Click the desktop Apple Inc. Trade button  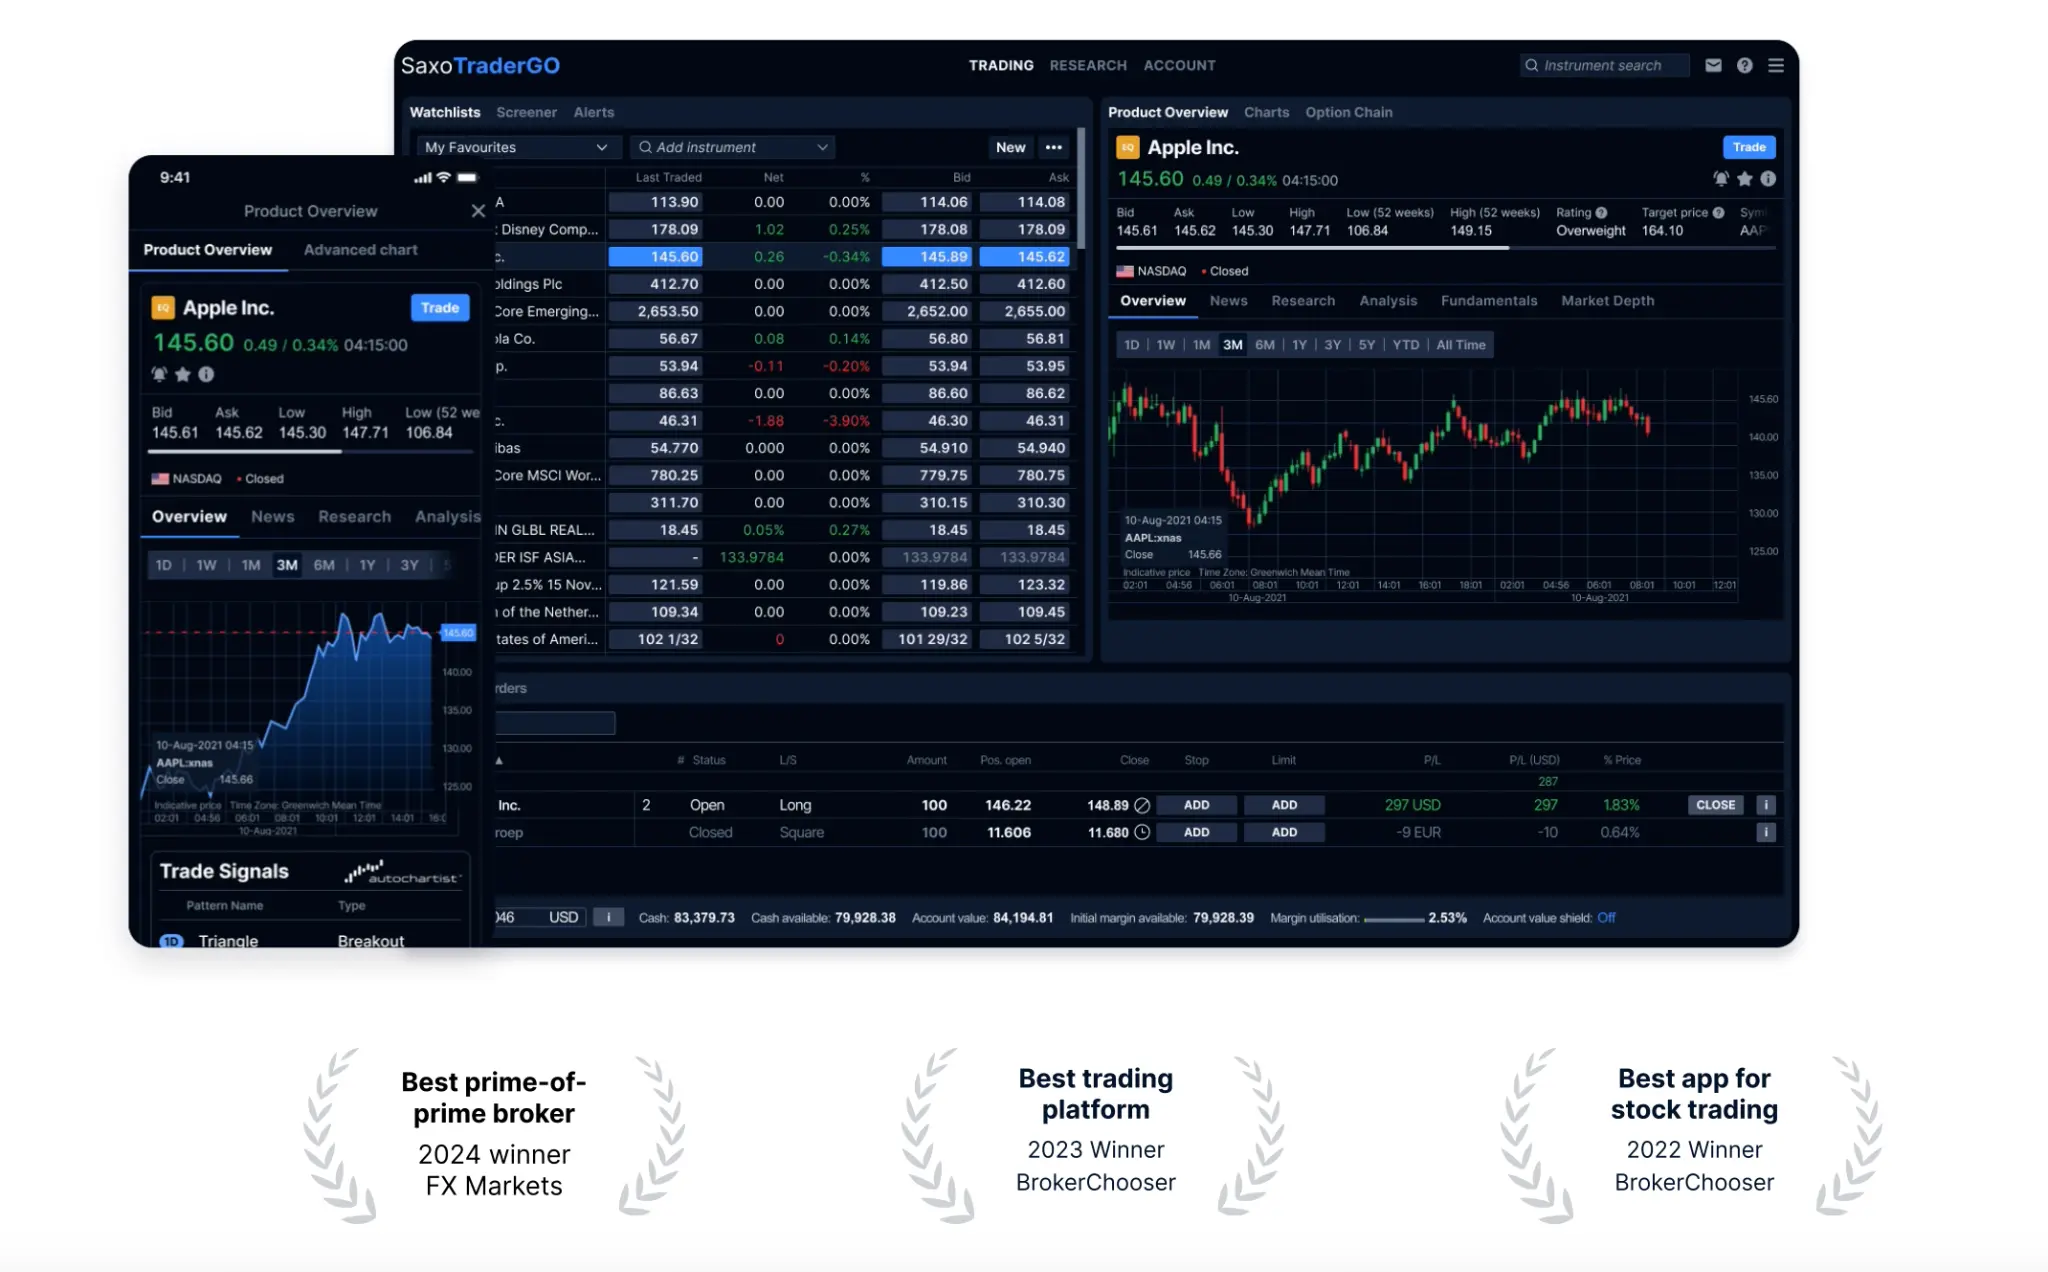tap(1748, 147)
